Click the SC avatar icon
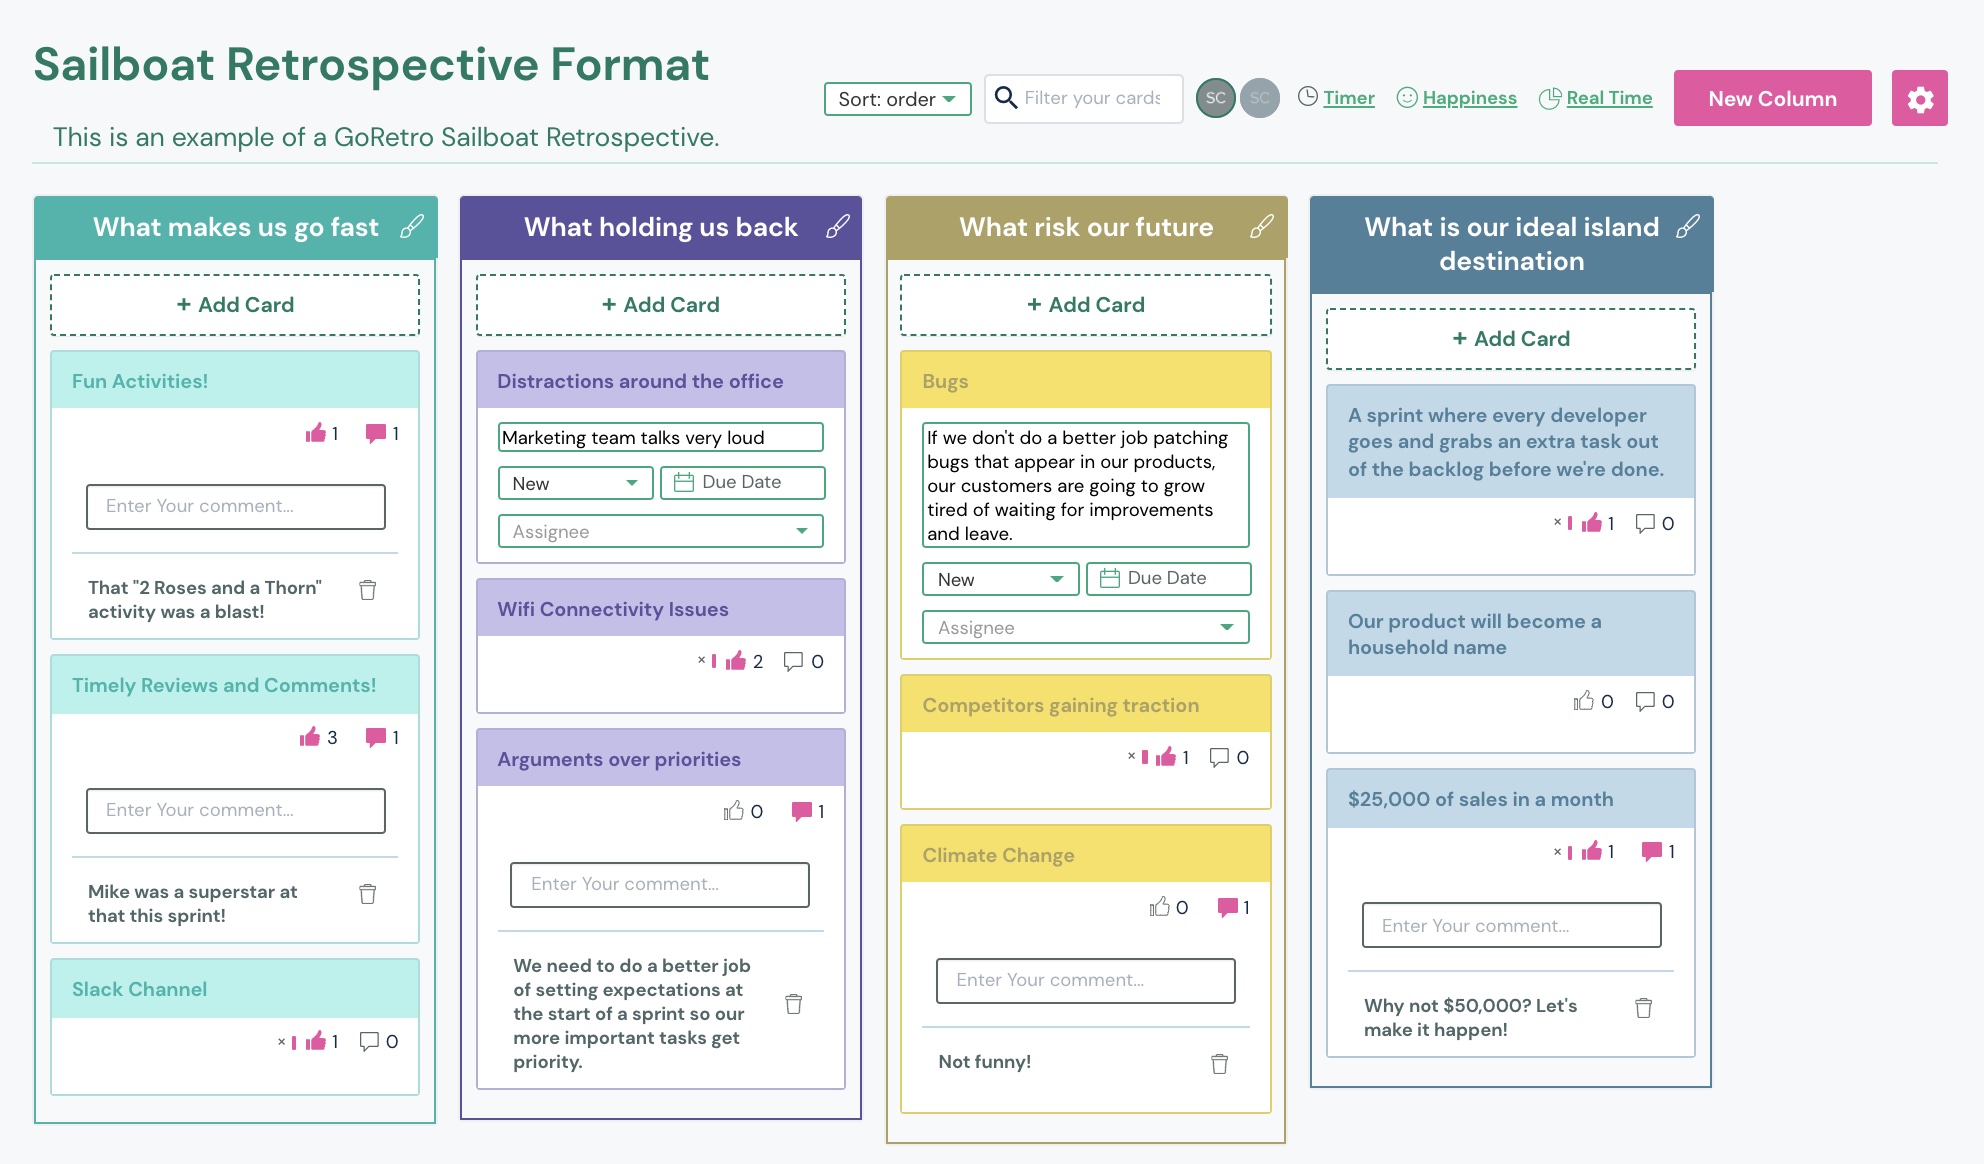Image resolution: width=1984 pixels, height=1164 pixels. tap(1215, 98)
